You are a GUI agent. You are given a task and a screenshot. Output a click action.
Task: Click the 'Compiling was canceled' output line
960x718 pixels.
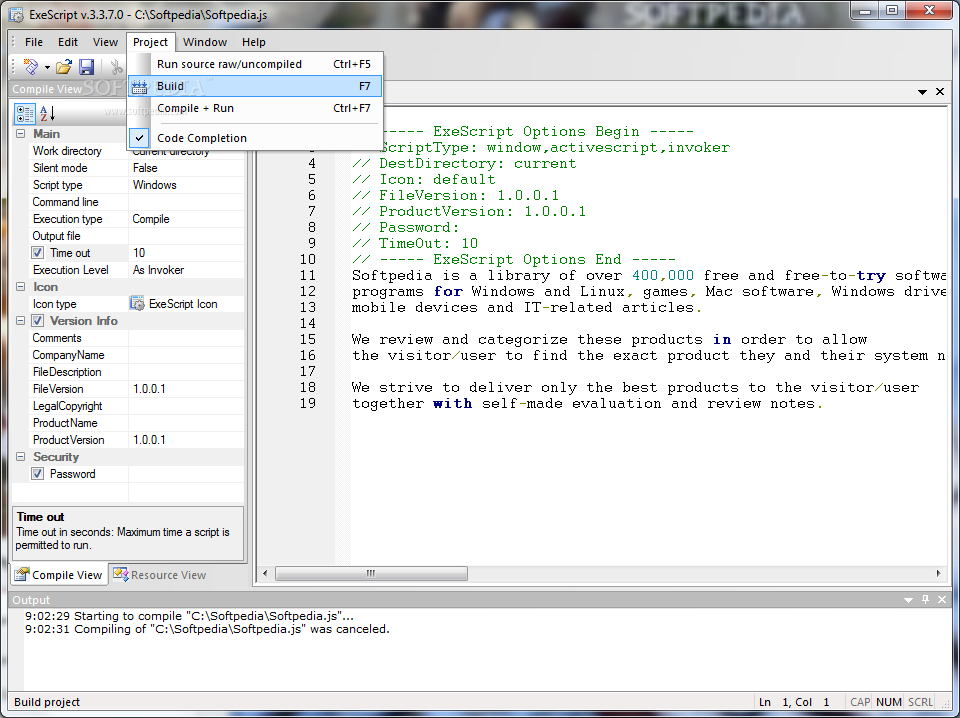(x=207, y=629)
